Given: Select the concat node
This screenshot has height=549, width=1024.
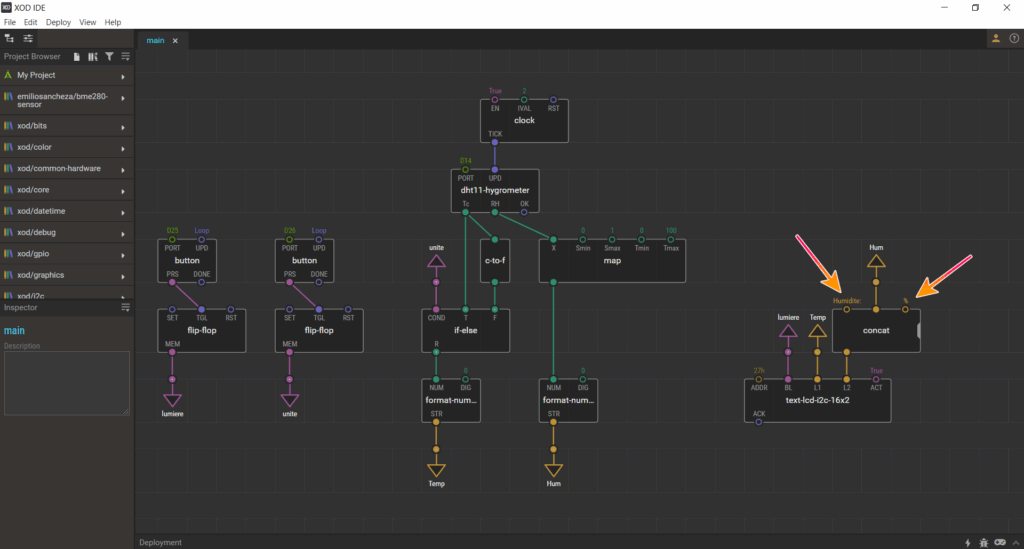Looking at the screenshot, I should click(876, 330).
